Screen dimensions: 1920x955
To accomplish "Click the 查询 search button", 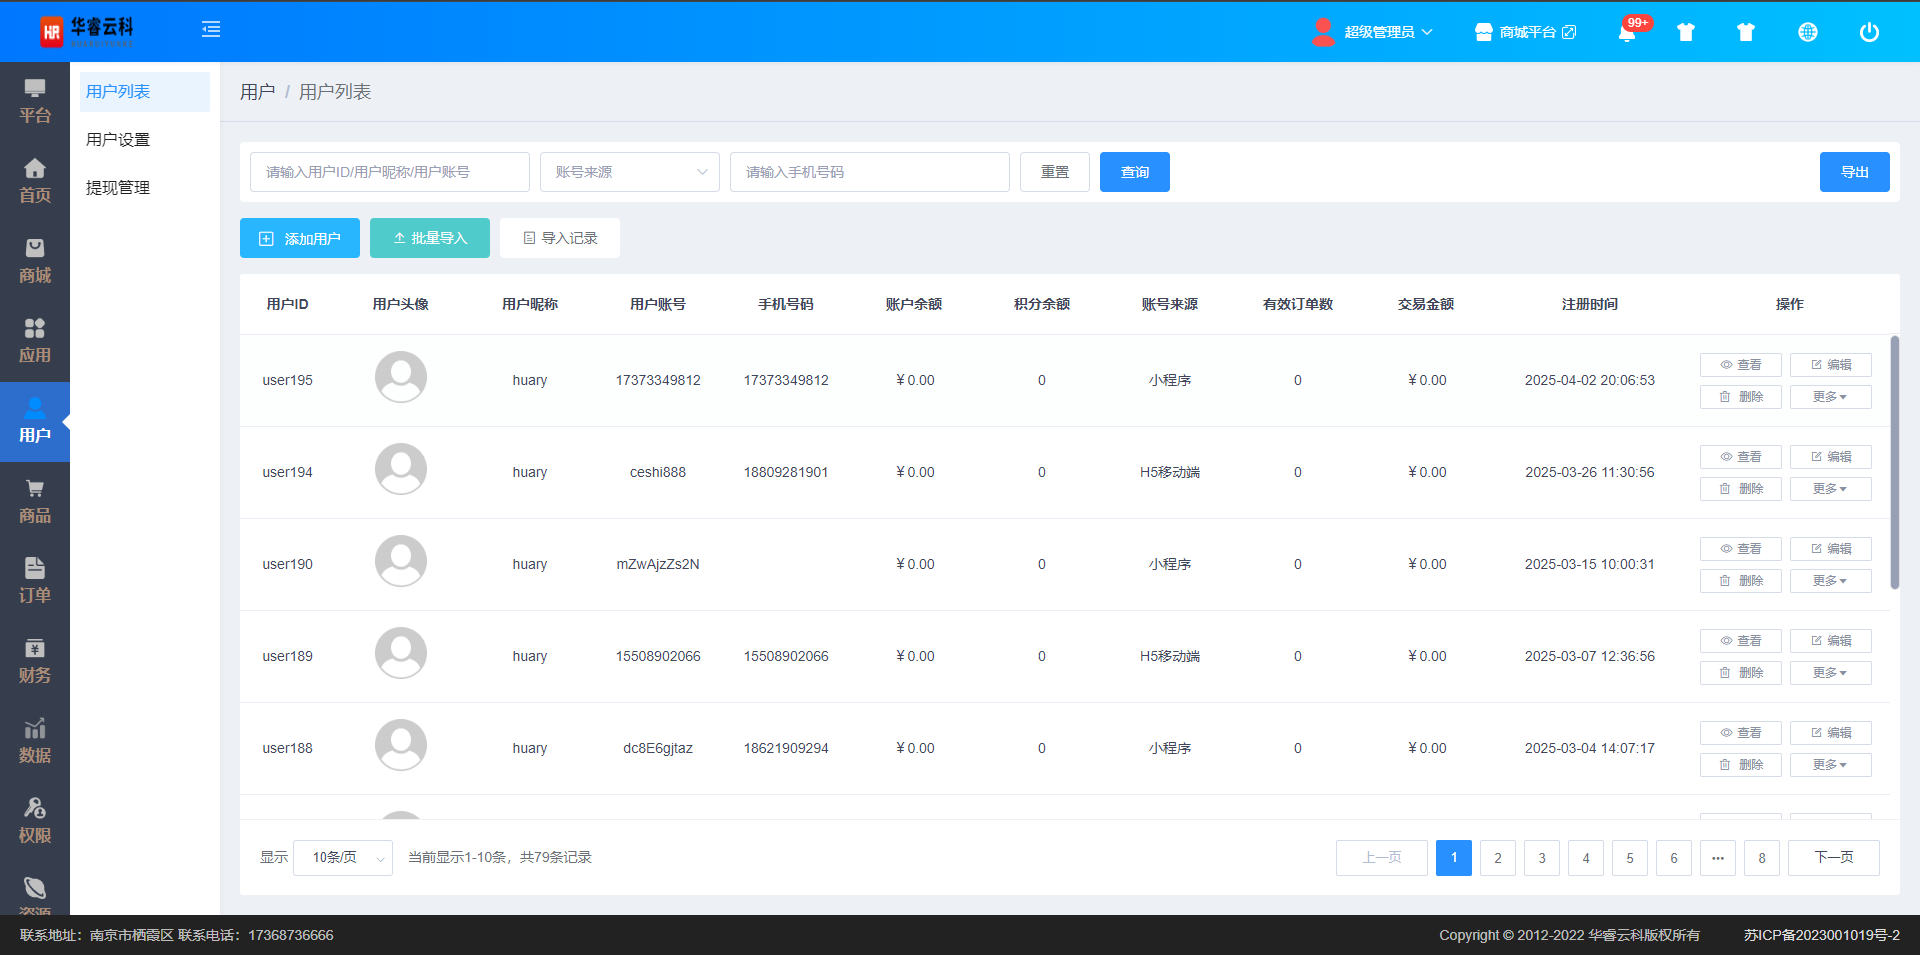I will pos(1134,172).
